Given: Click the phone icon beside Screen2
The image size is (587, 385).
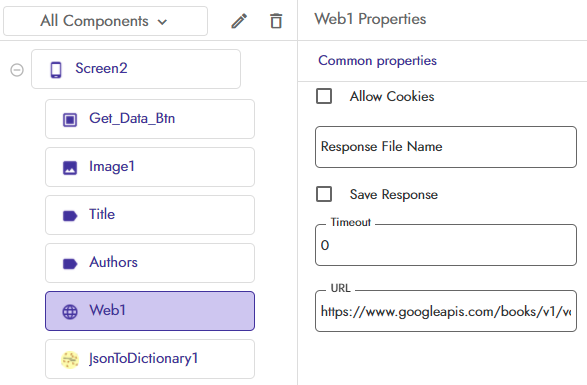Looking at the screenshot, I should [x=56, y=70].
